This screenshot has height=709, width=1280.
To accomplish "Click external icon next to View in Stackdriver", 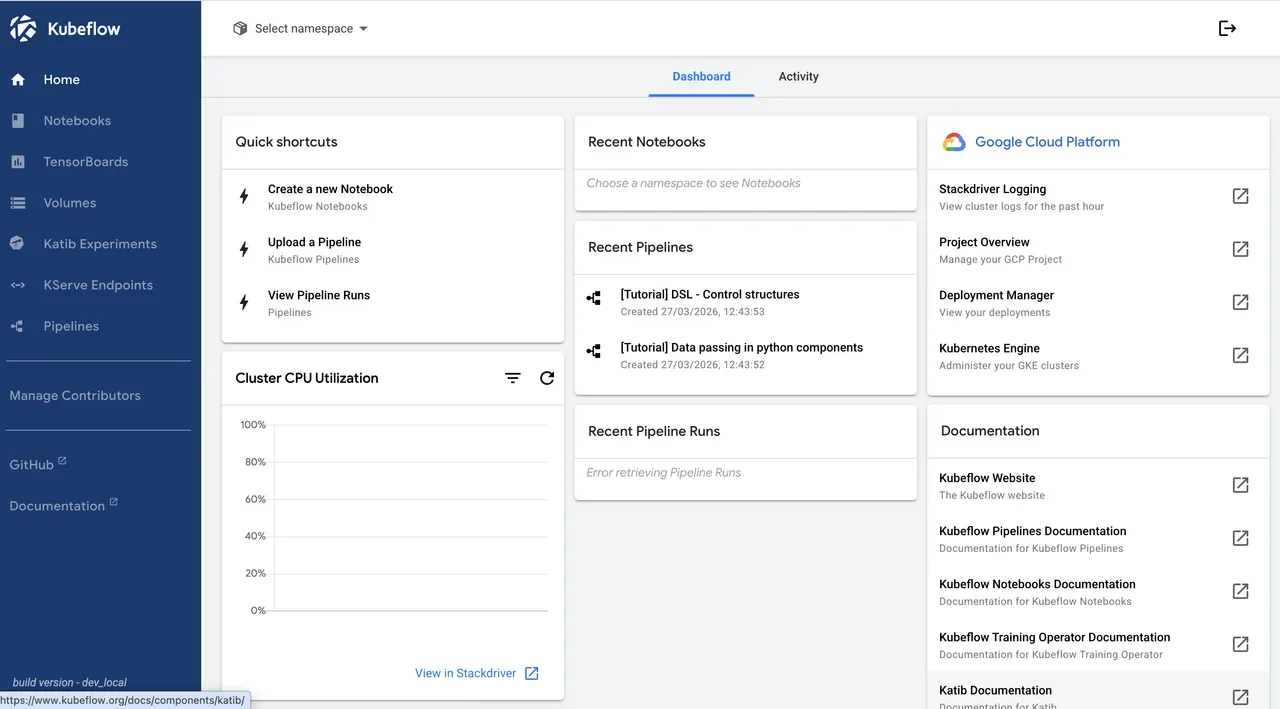I will [x=532, y=673].
